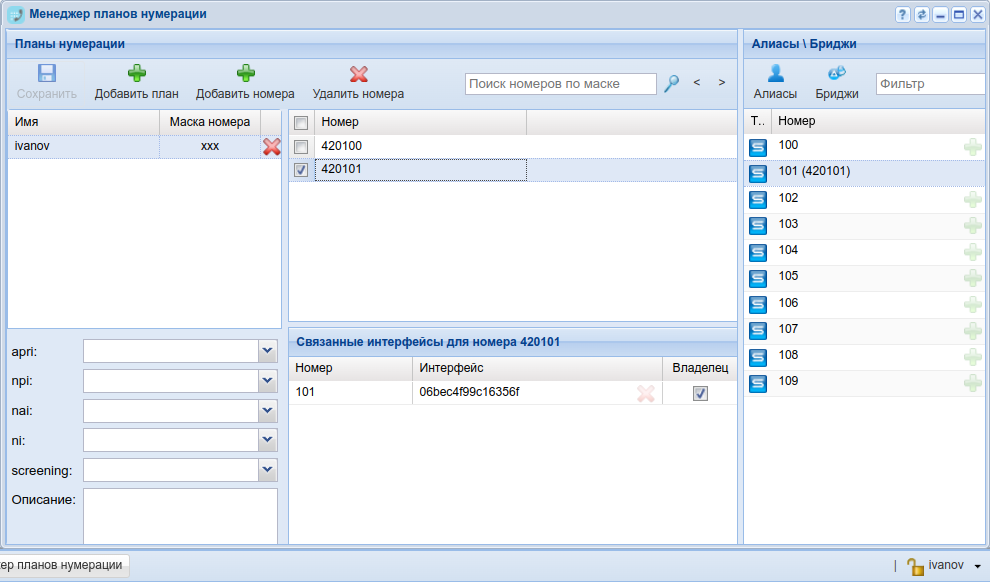Expand the npi dropdown

pos(267,381)
